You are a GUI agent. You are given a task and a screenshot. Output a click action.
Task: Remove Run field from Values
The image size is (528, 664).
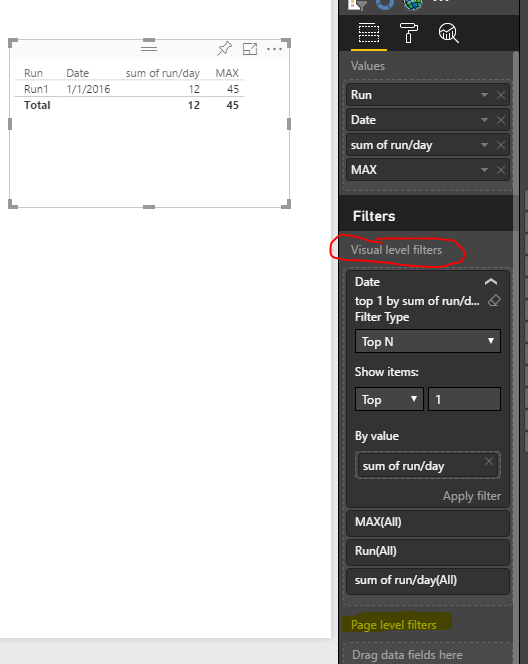(x=501, y=95)
